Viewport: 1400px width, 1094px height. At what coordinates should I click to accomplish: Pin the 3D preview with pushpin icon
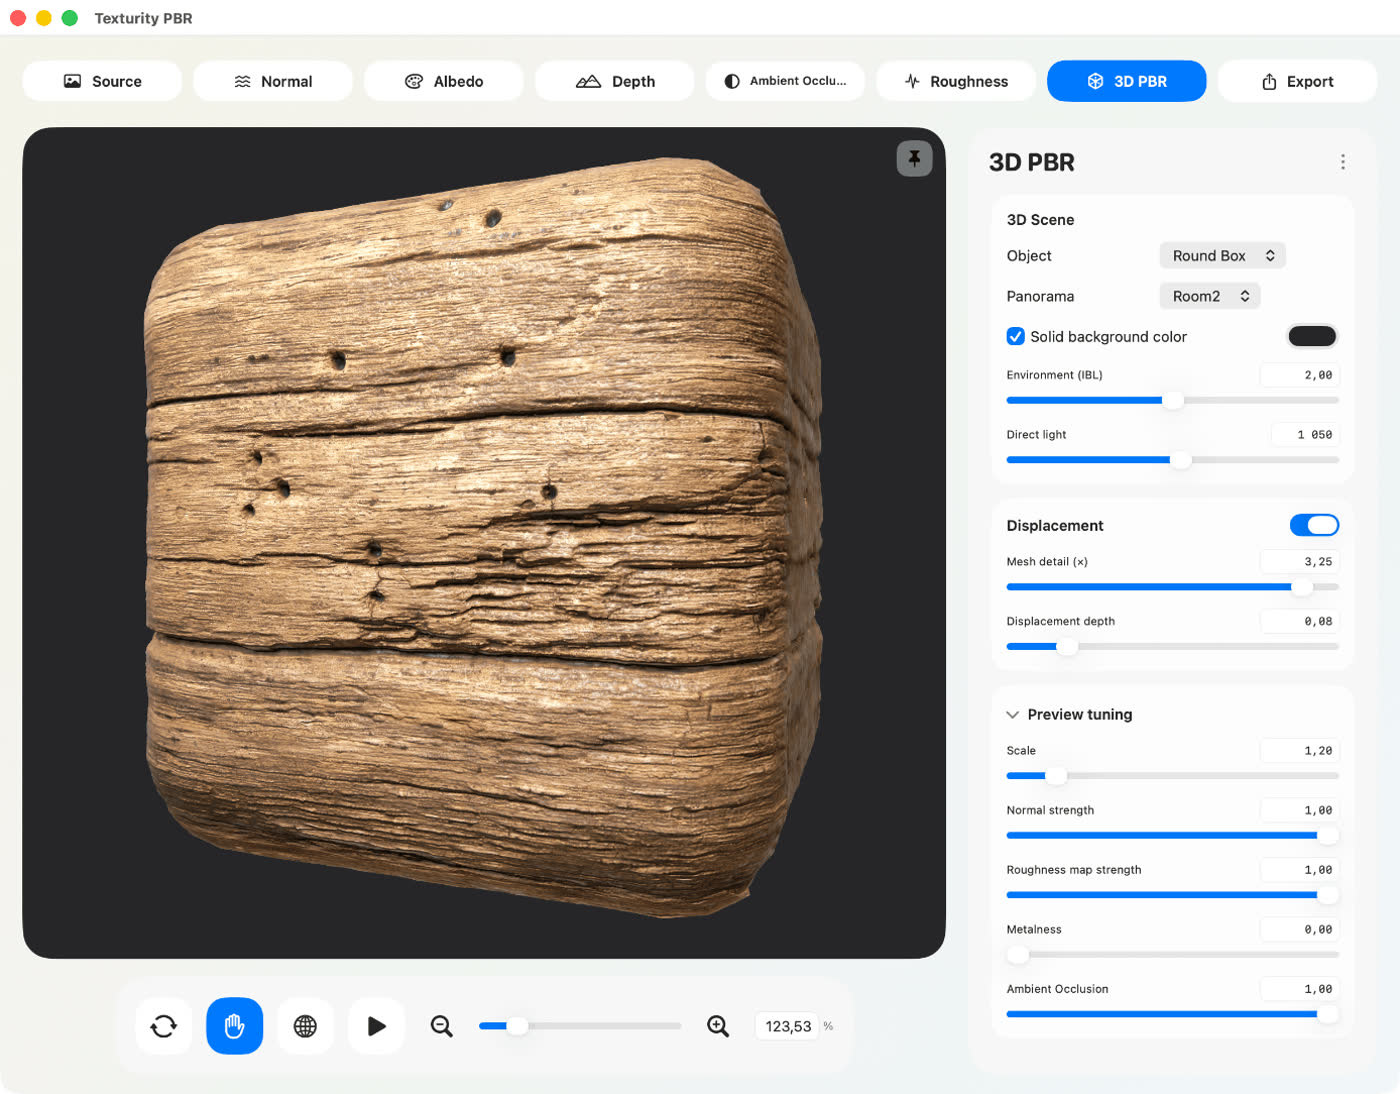click(x=914, y=158)
